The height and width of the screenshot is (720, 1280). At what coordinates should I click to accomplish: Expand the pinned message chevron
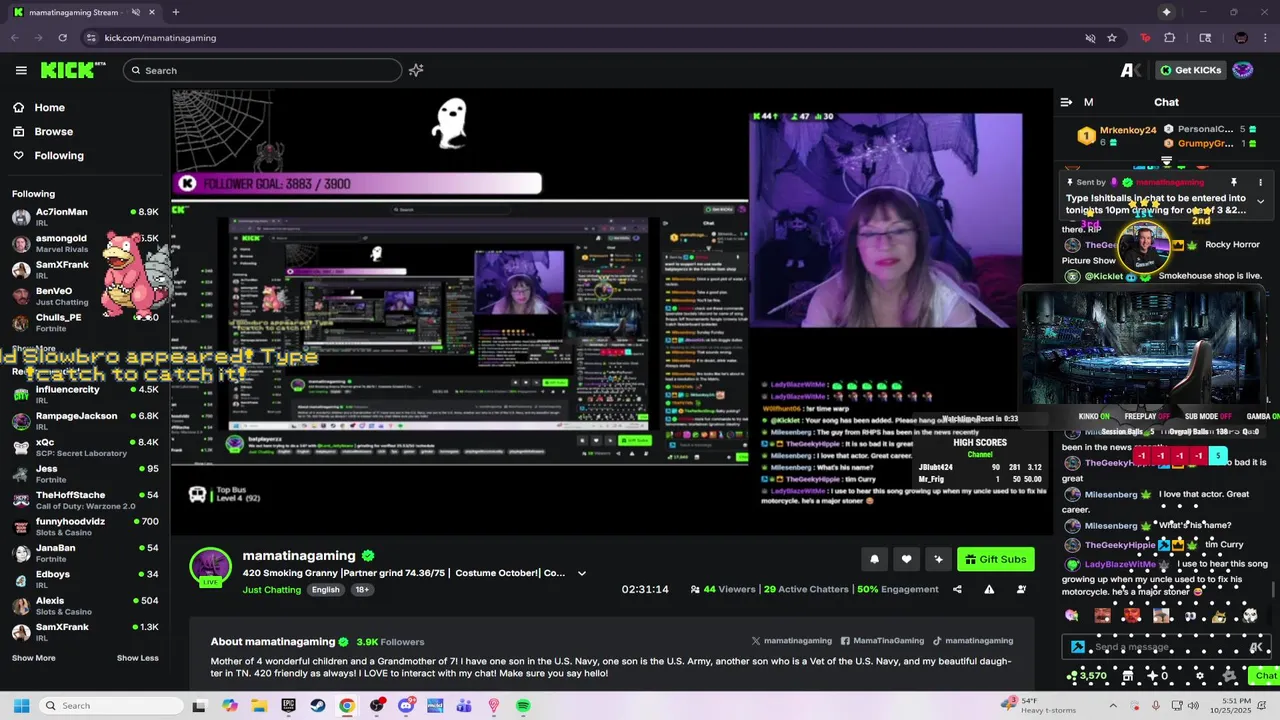click(x=1260, y=202)
